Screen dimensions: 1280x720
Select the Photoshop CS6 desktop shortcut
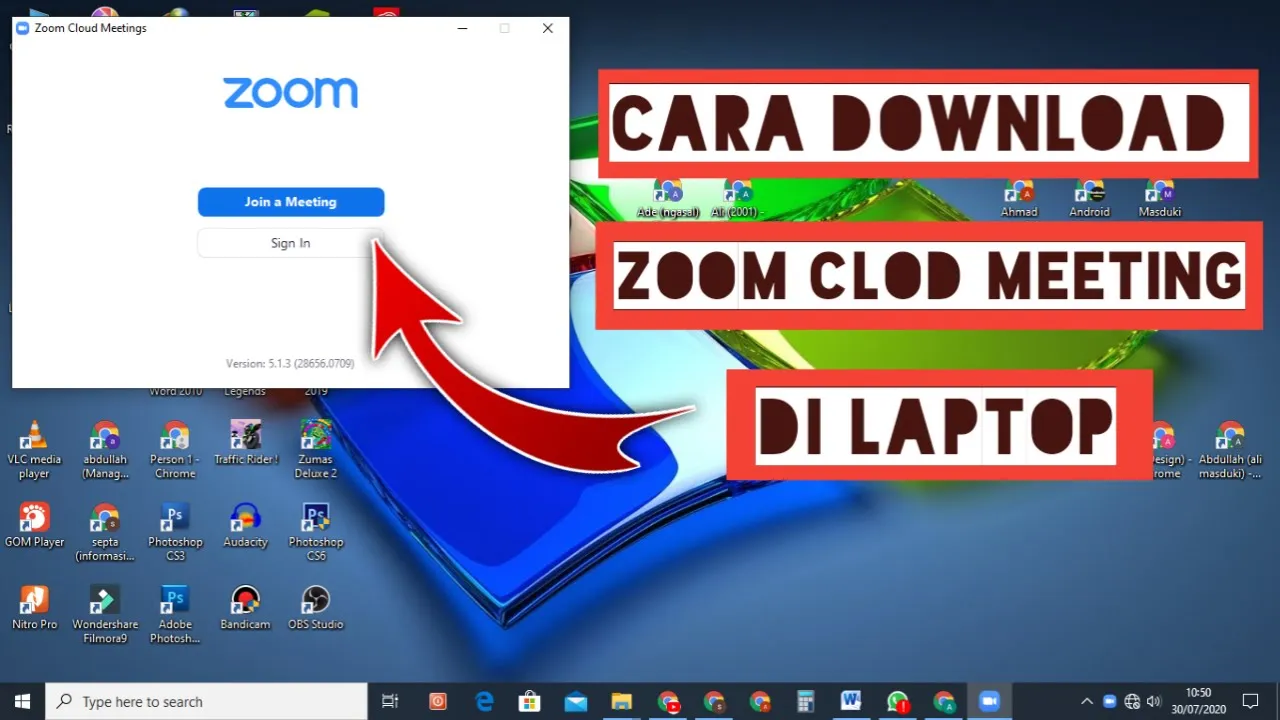pyautogui.click(x=316, y=532)
